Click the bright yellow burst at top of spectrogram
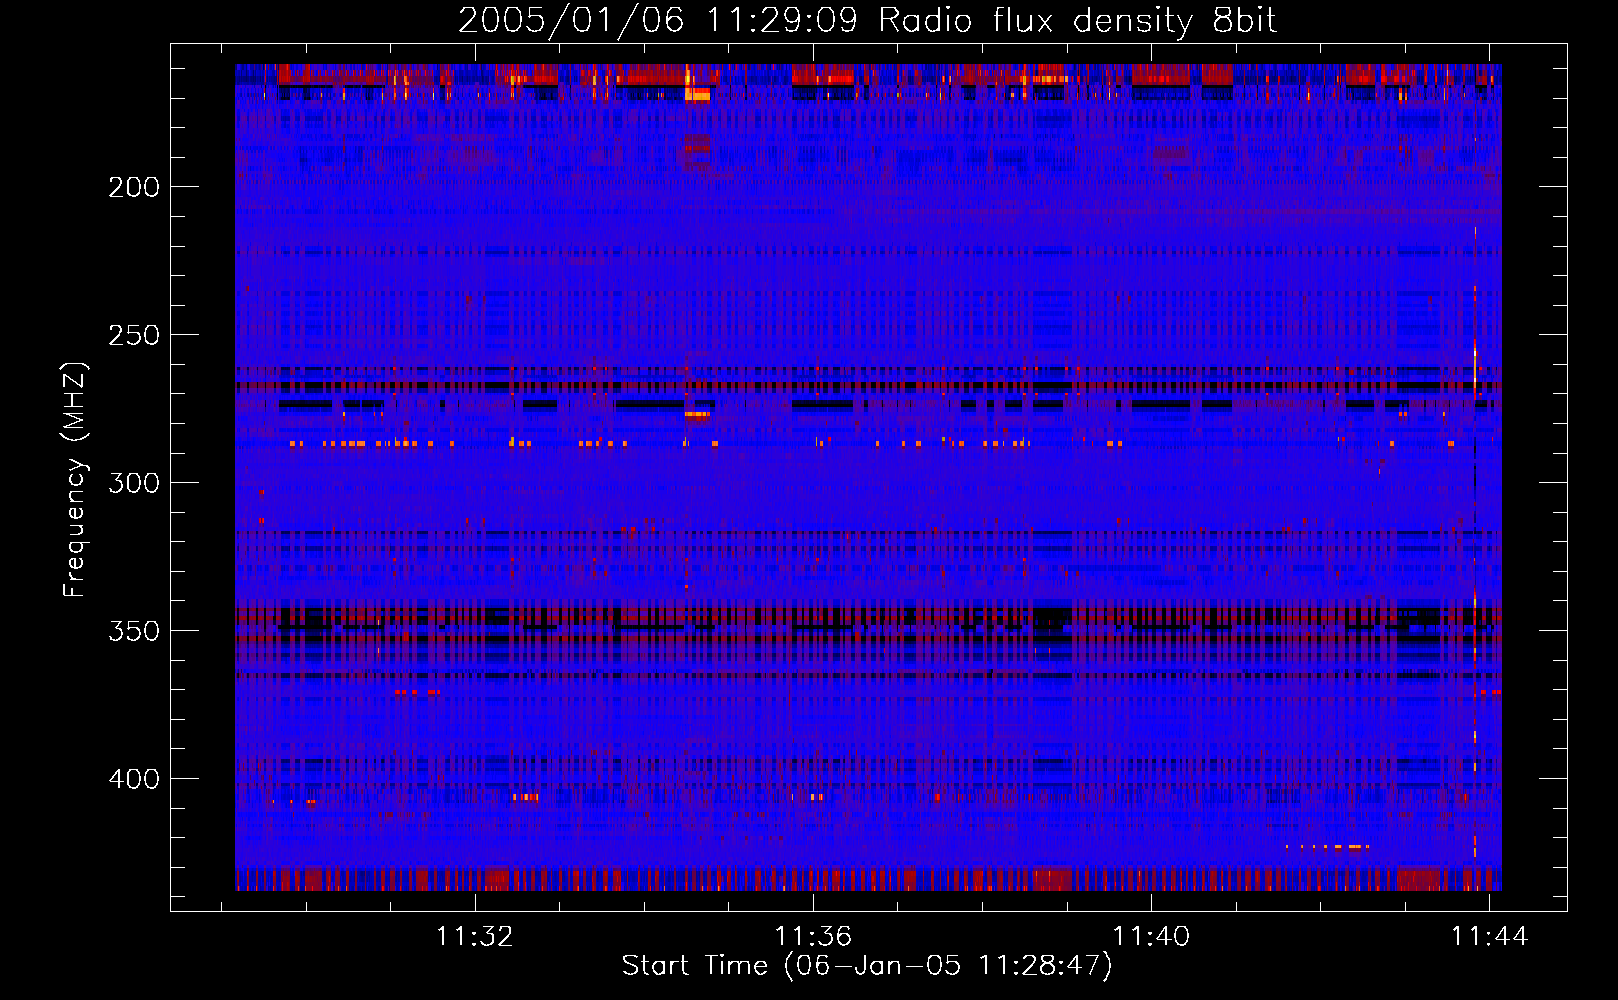This screenshot has height=1000, width=1618. (x=697, y=95)
